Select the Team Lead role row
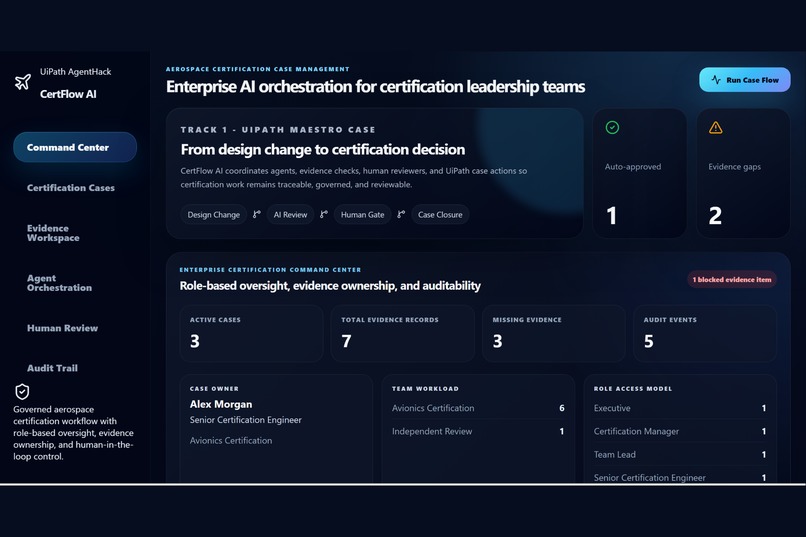This screenshot has height=537, width=806. [680, 454]
